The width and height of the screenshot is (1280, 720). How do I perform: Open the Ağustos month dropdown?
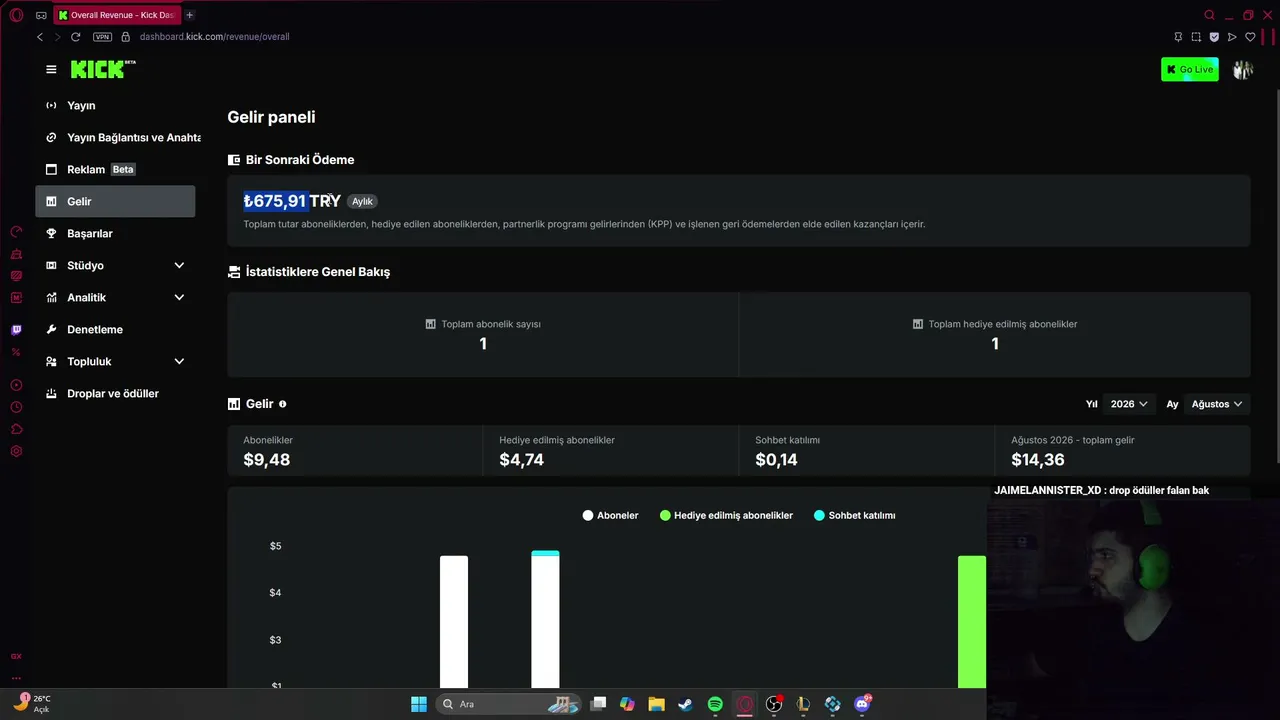point(1217,404)
